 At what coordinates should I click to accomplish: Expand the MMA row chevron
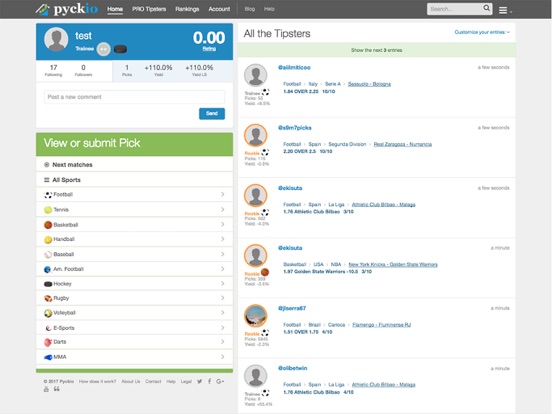(x=222, y=357)
